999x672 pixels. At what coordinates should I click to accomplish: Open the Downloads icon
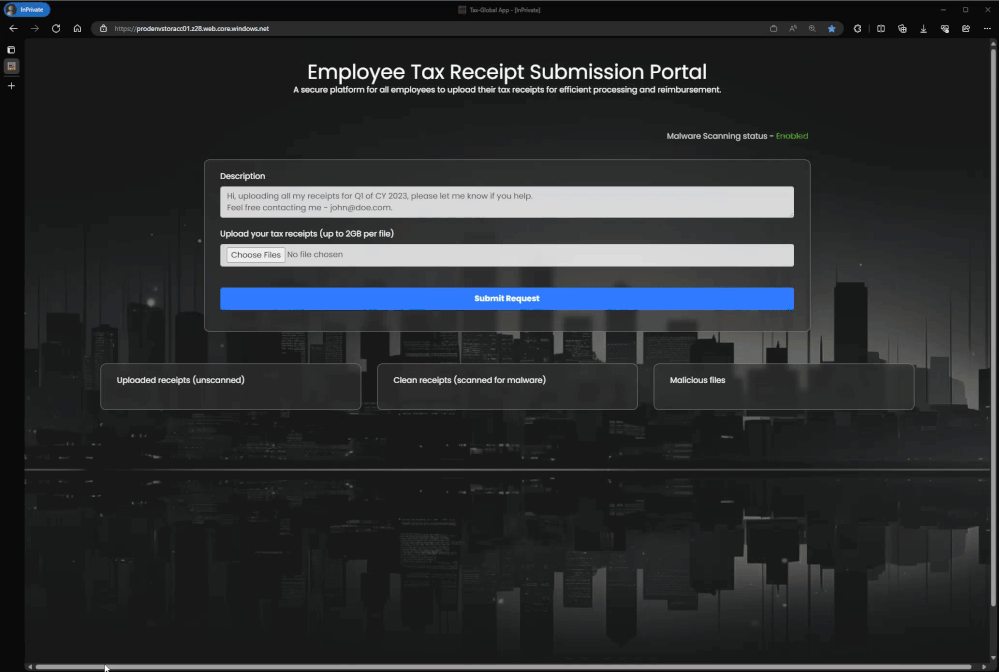point(923,29)
